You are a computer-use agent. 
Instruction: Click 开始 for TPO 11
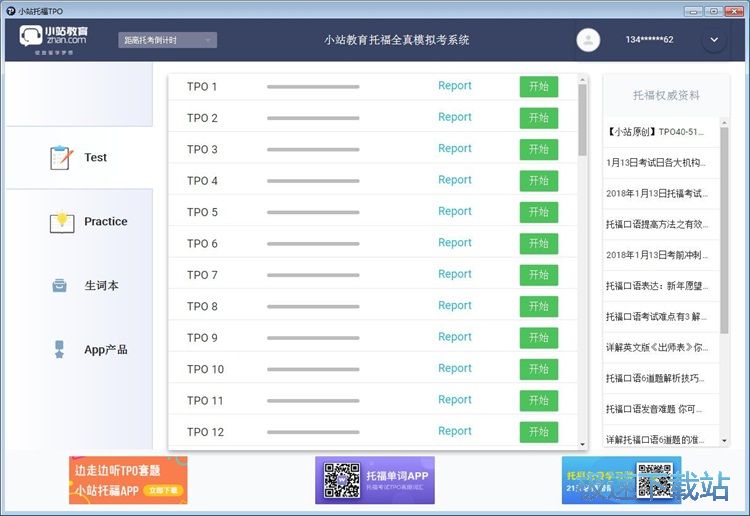pyautogui.click(x=539, y=401)
